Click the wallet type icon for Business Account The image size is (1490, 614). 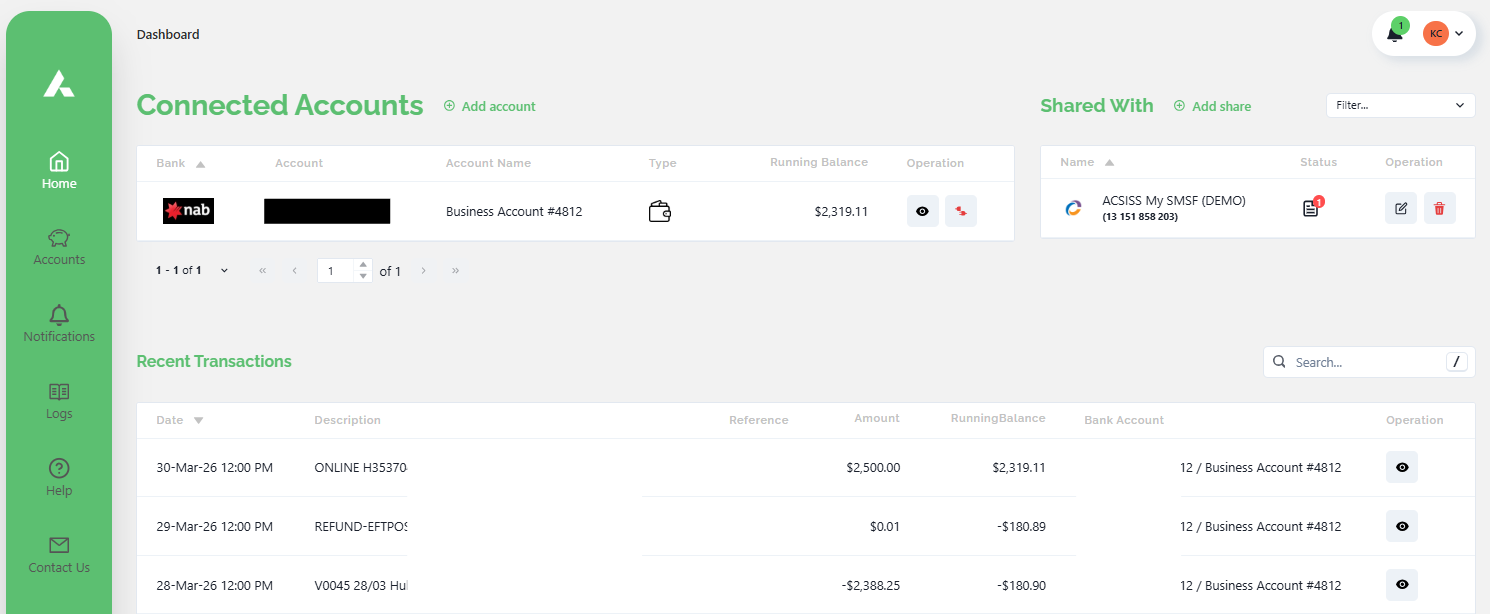(x=659, y=211)
